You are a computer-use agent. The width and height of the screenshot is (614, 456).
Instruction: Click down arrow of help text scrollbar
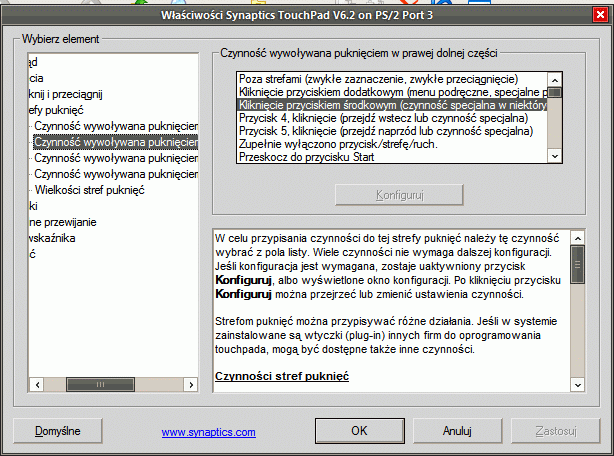pyautogui.click(x=578, y=385)
